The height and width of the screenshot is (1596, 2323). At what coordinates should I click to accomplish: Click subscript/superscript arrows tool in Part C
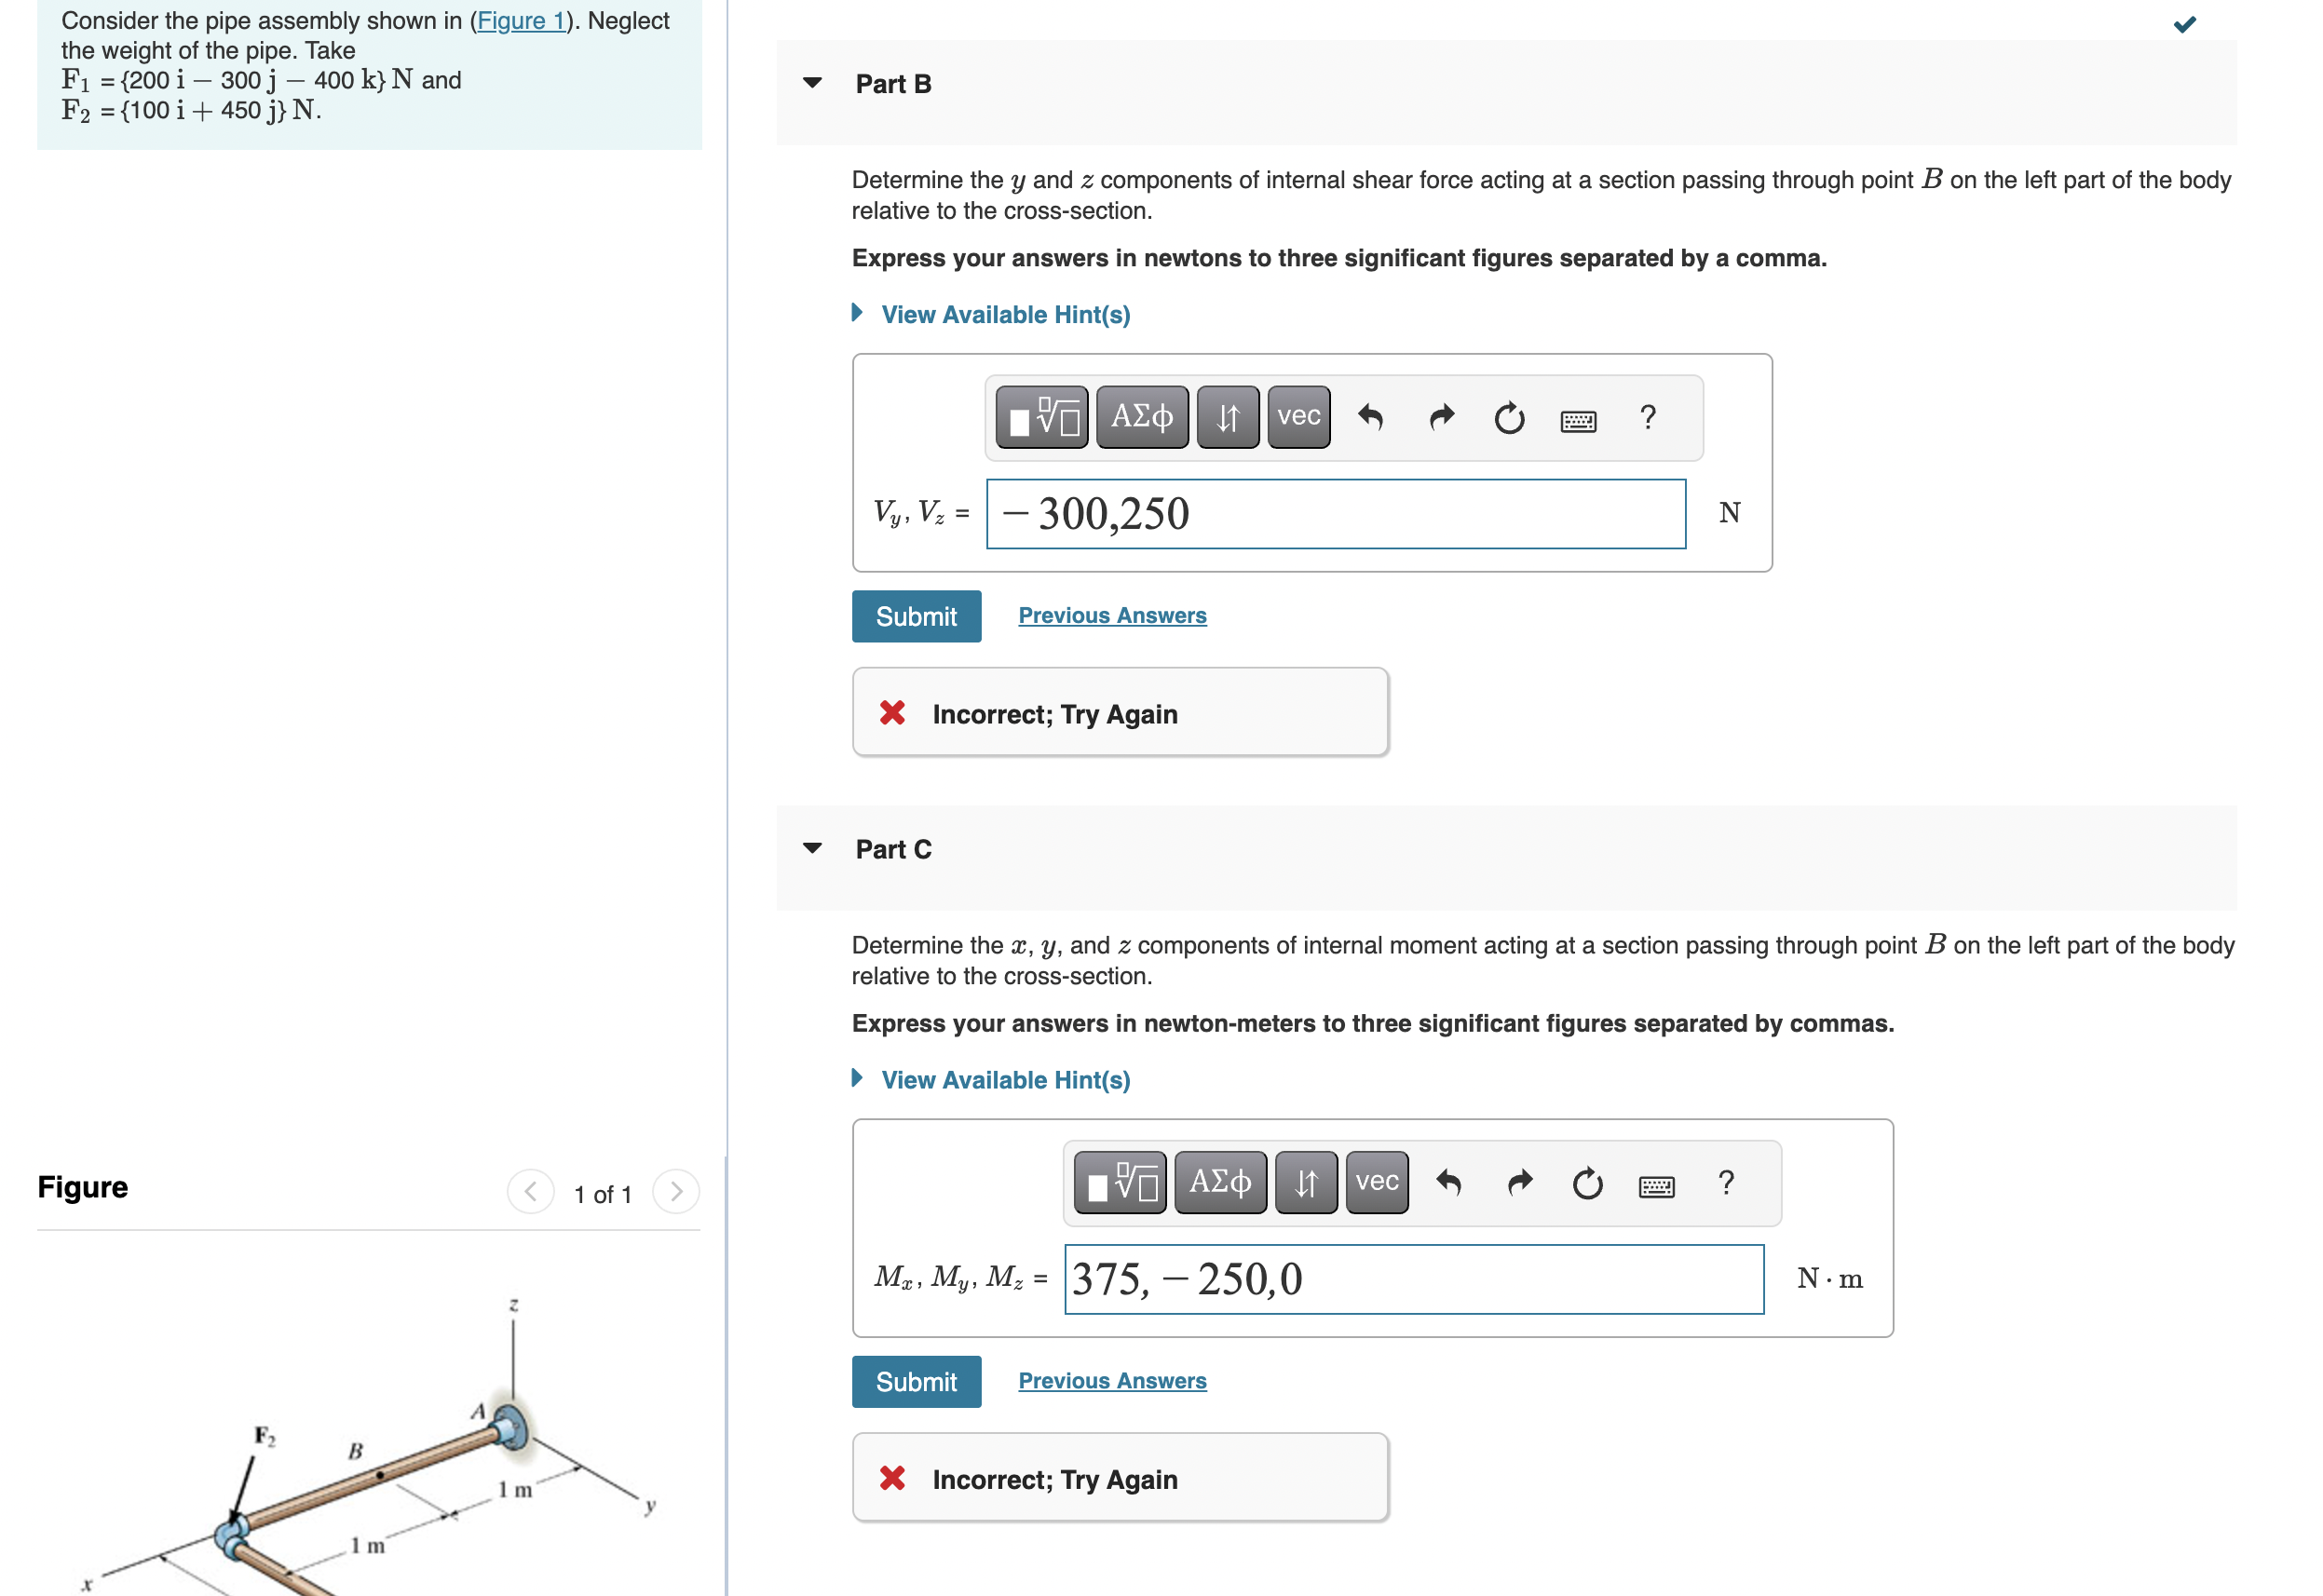[1306, 1182]
